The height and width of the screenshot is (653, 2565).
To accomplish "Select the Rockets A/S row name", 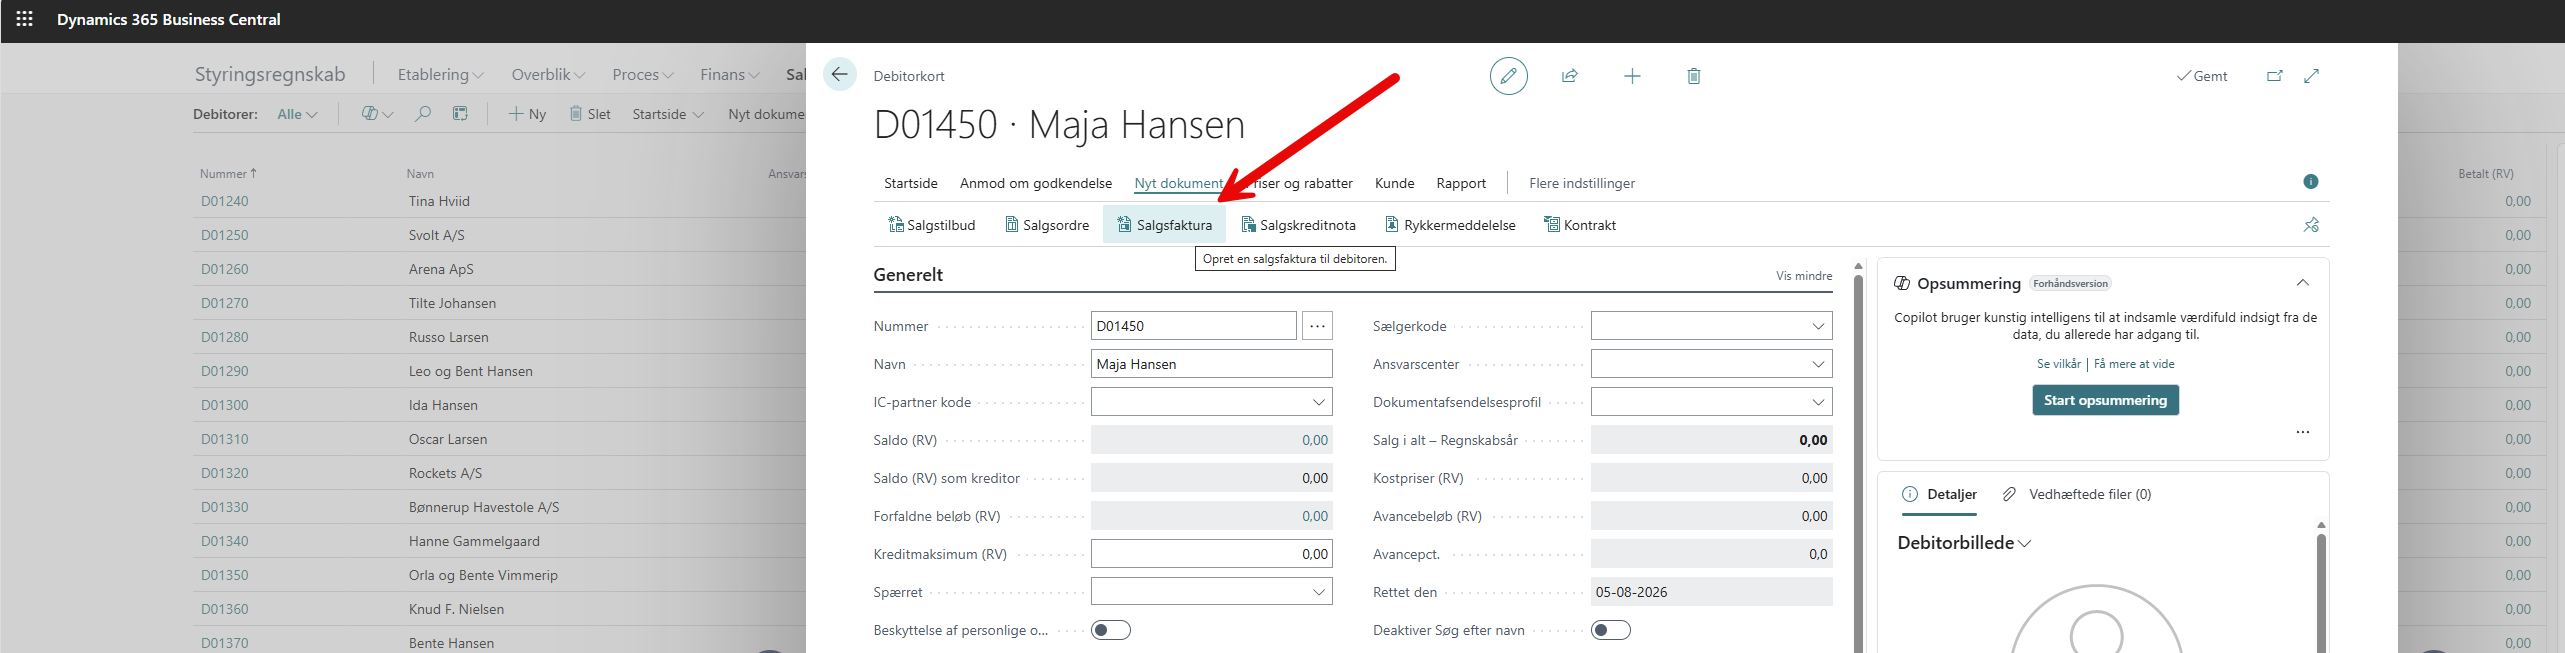I will click(445, 473).
